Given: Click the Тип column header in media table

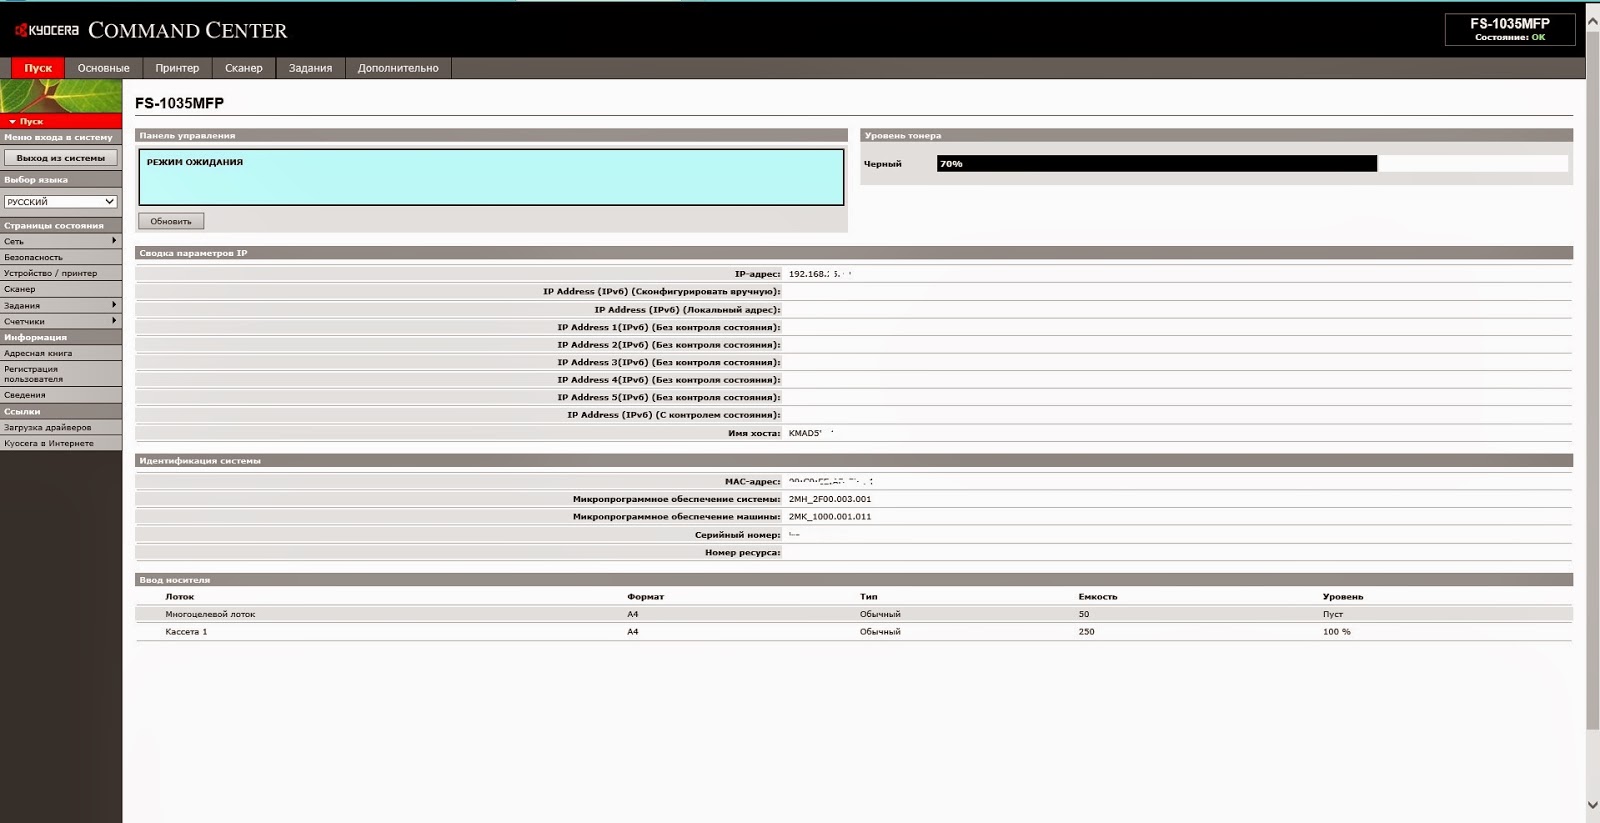Looking at the screenshot, I should 868,597.
